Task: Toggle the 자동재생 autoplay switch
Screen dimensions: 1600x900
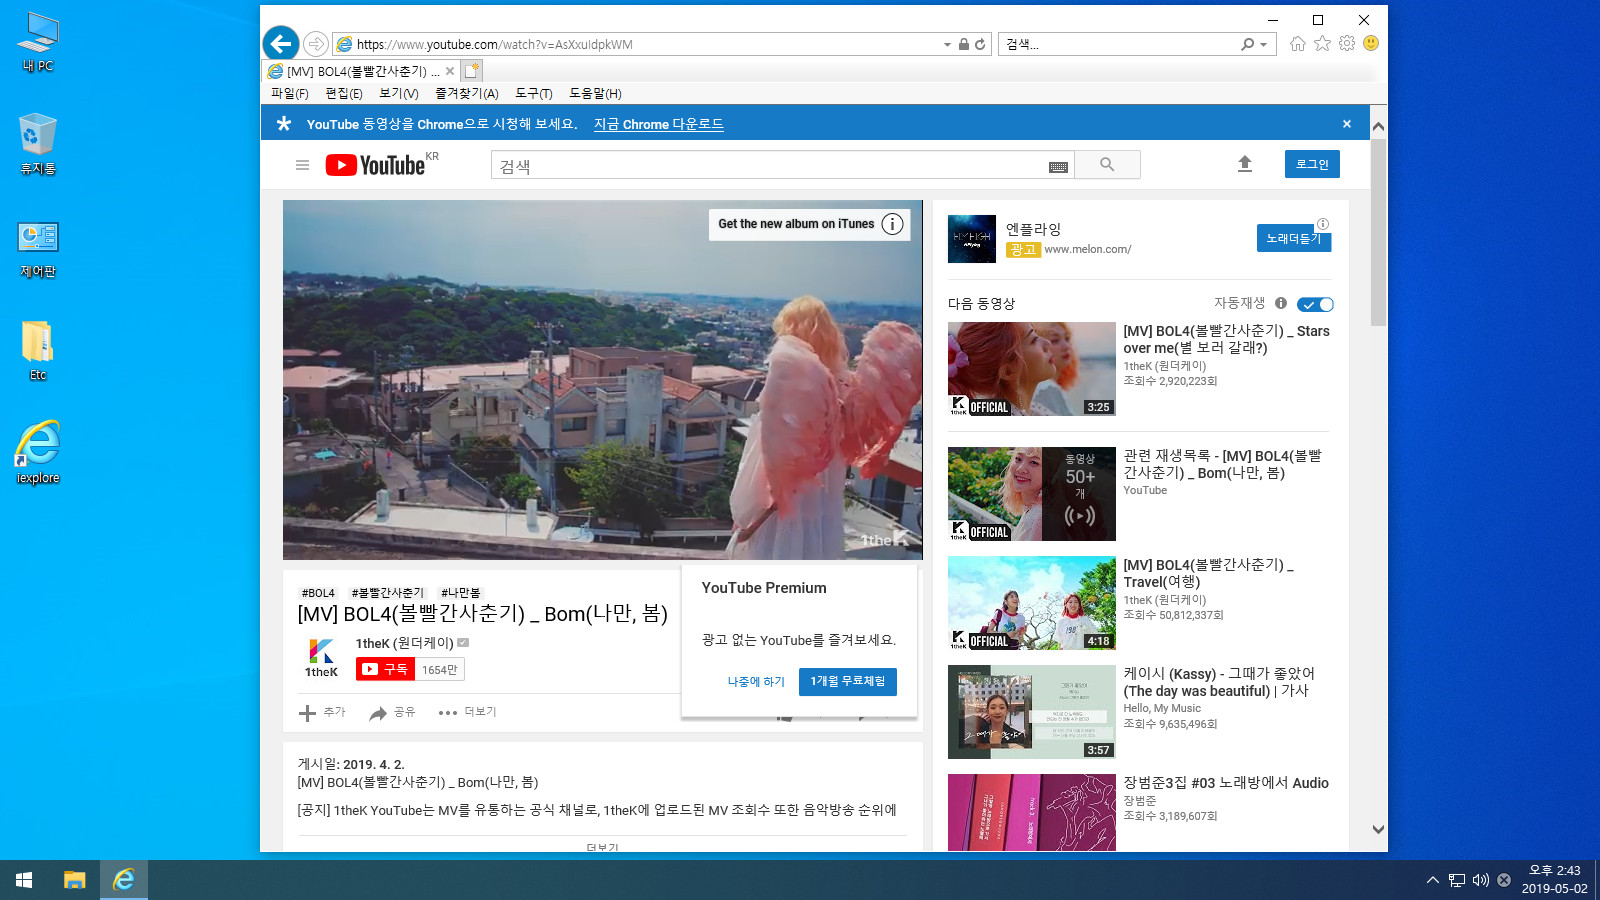Action: pos(1315,304)
